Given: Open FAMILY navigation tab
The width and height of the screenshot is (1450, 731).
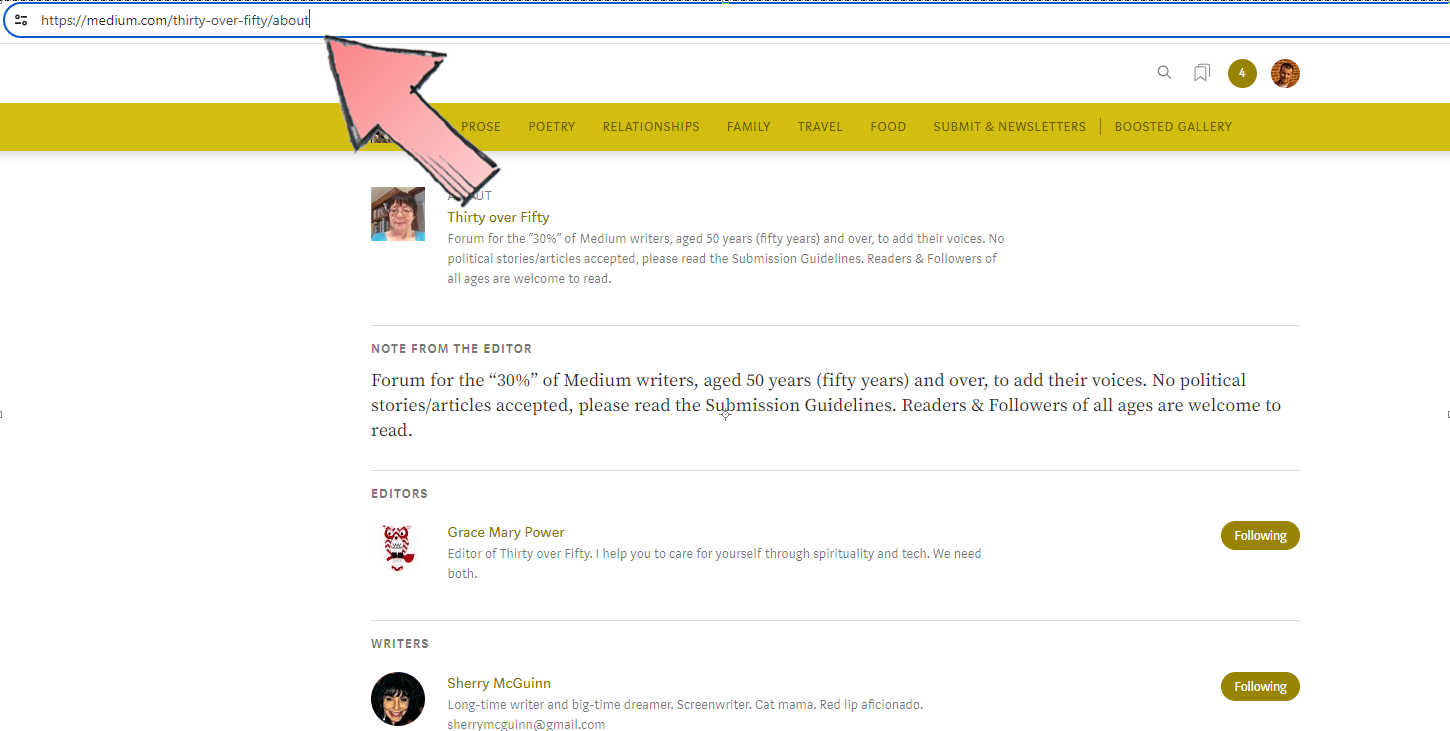Looking at the screenshot, I should pos(749,127).
